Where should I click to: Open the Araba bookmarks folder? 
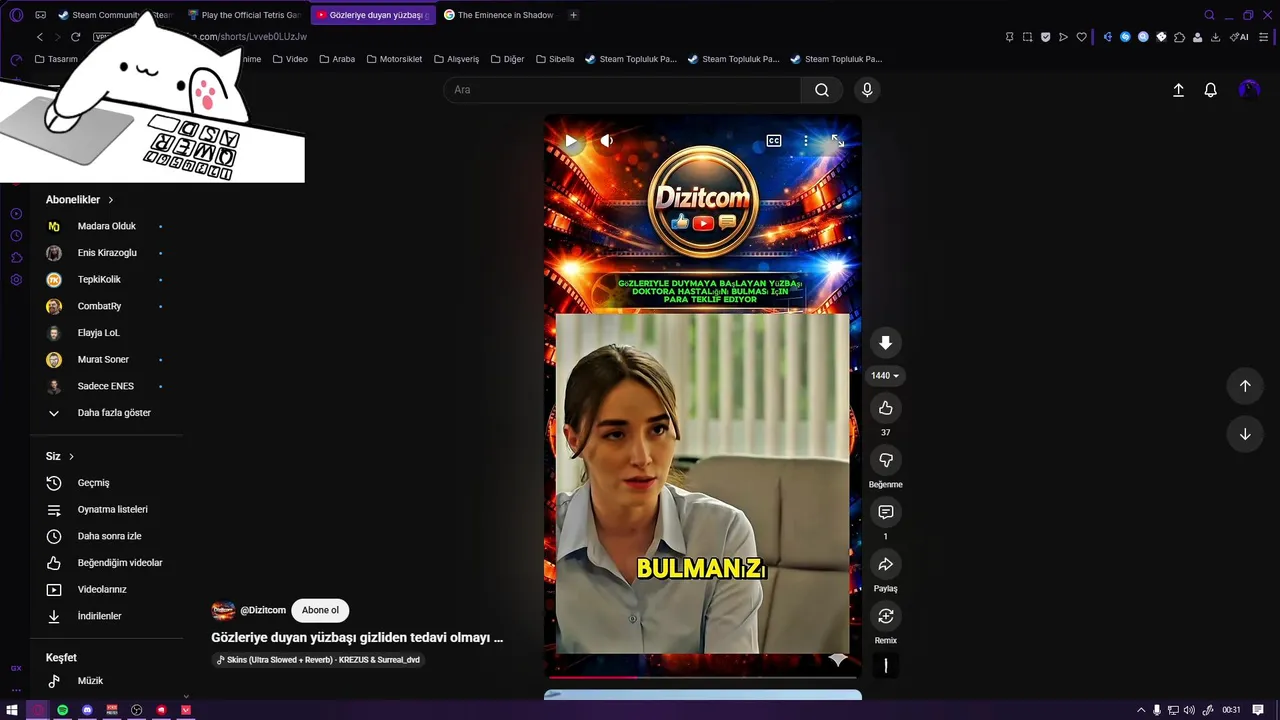click(x=337, y=59)
